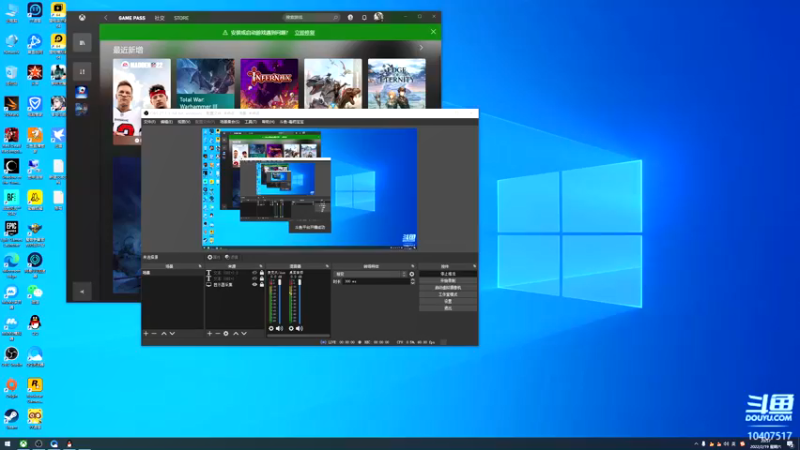Image resolution: width=800 pixels, height=450 pixels.
Task: Open Xbox app from the taskbar
Action: (23, 444)
